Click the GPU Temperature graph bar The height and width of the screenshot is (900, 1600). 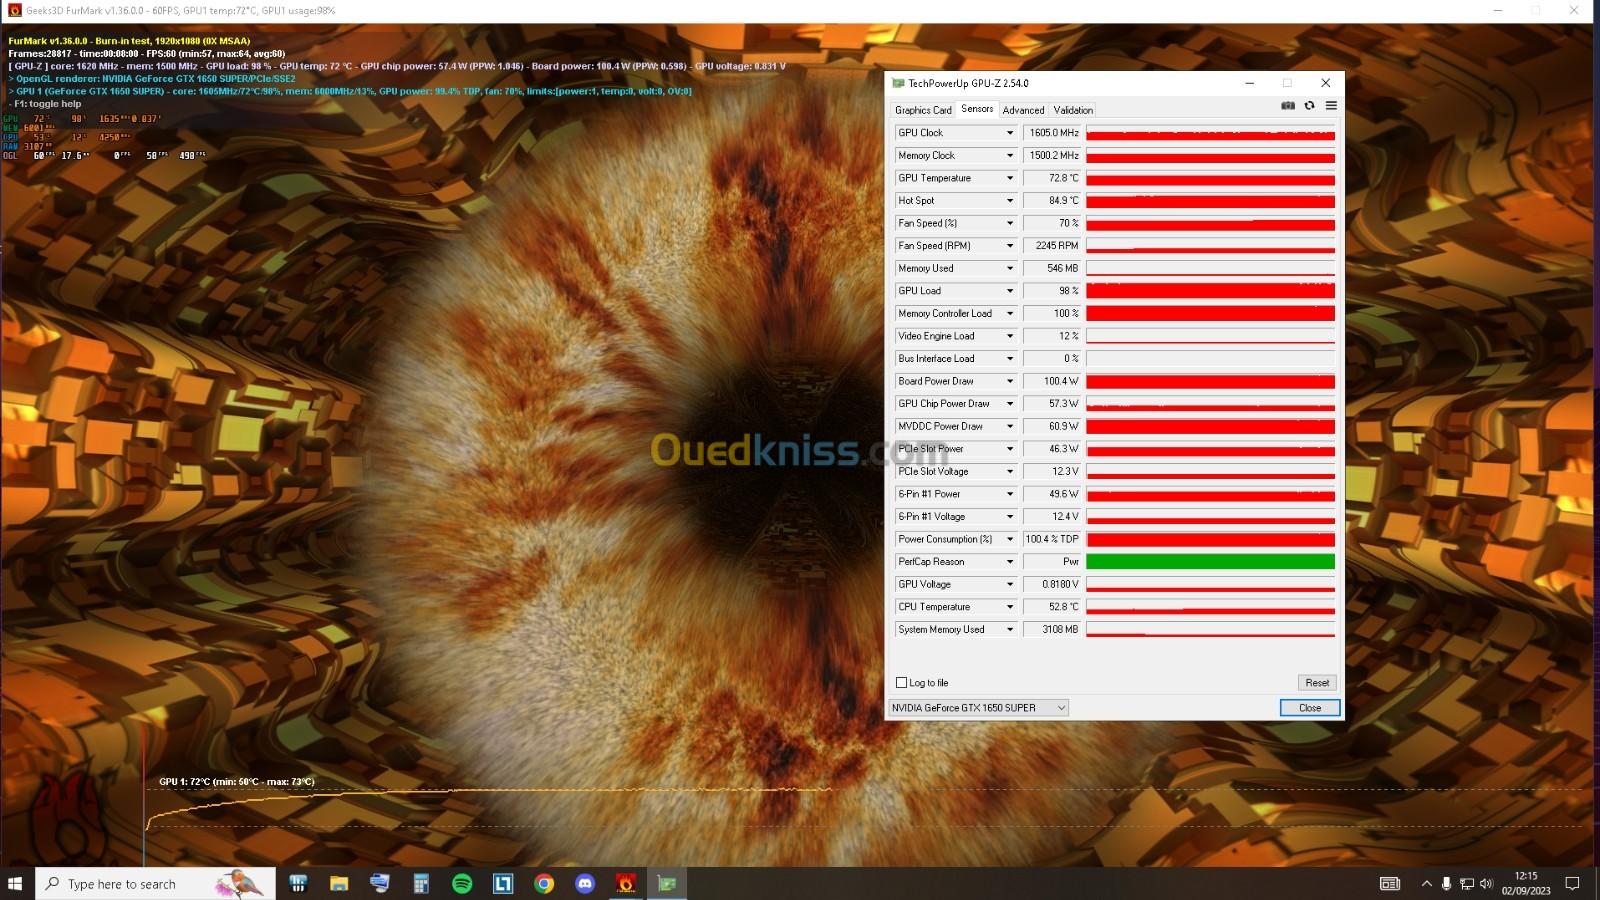(x=1210, y=178)
